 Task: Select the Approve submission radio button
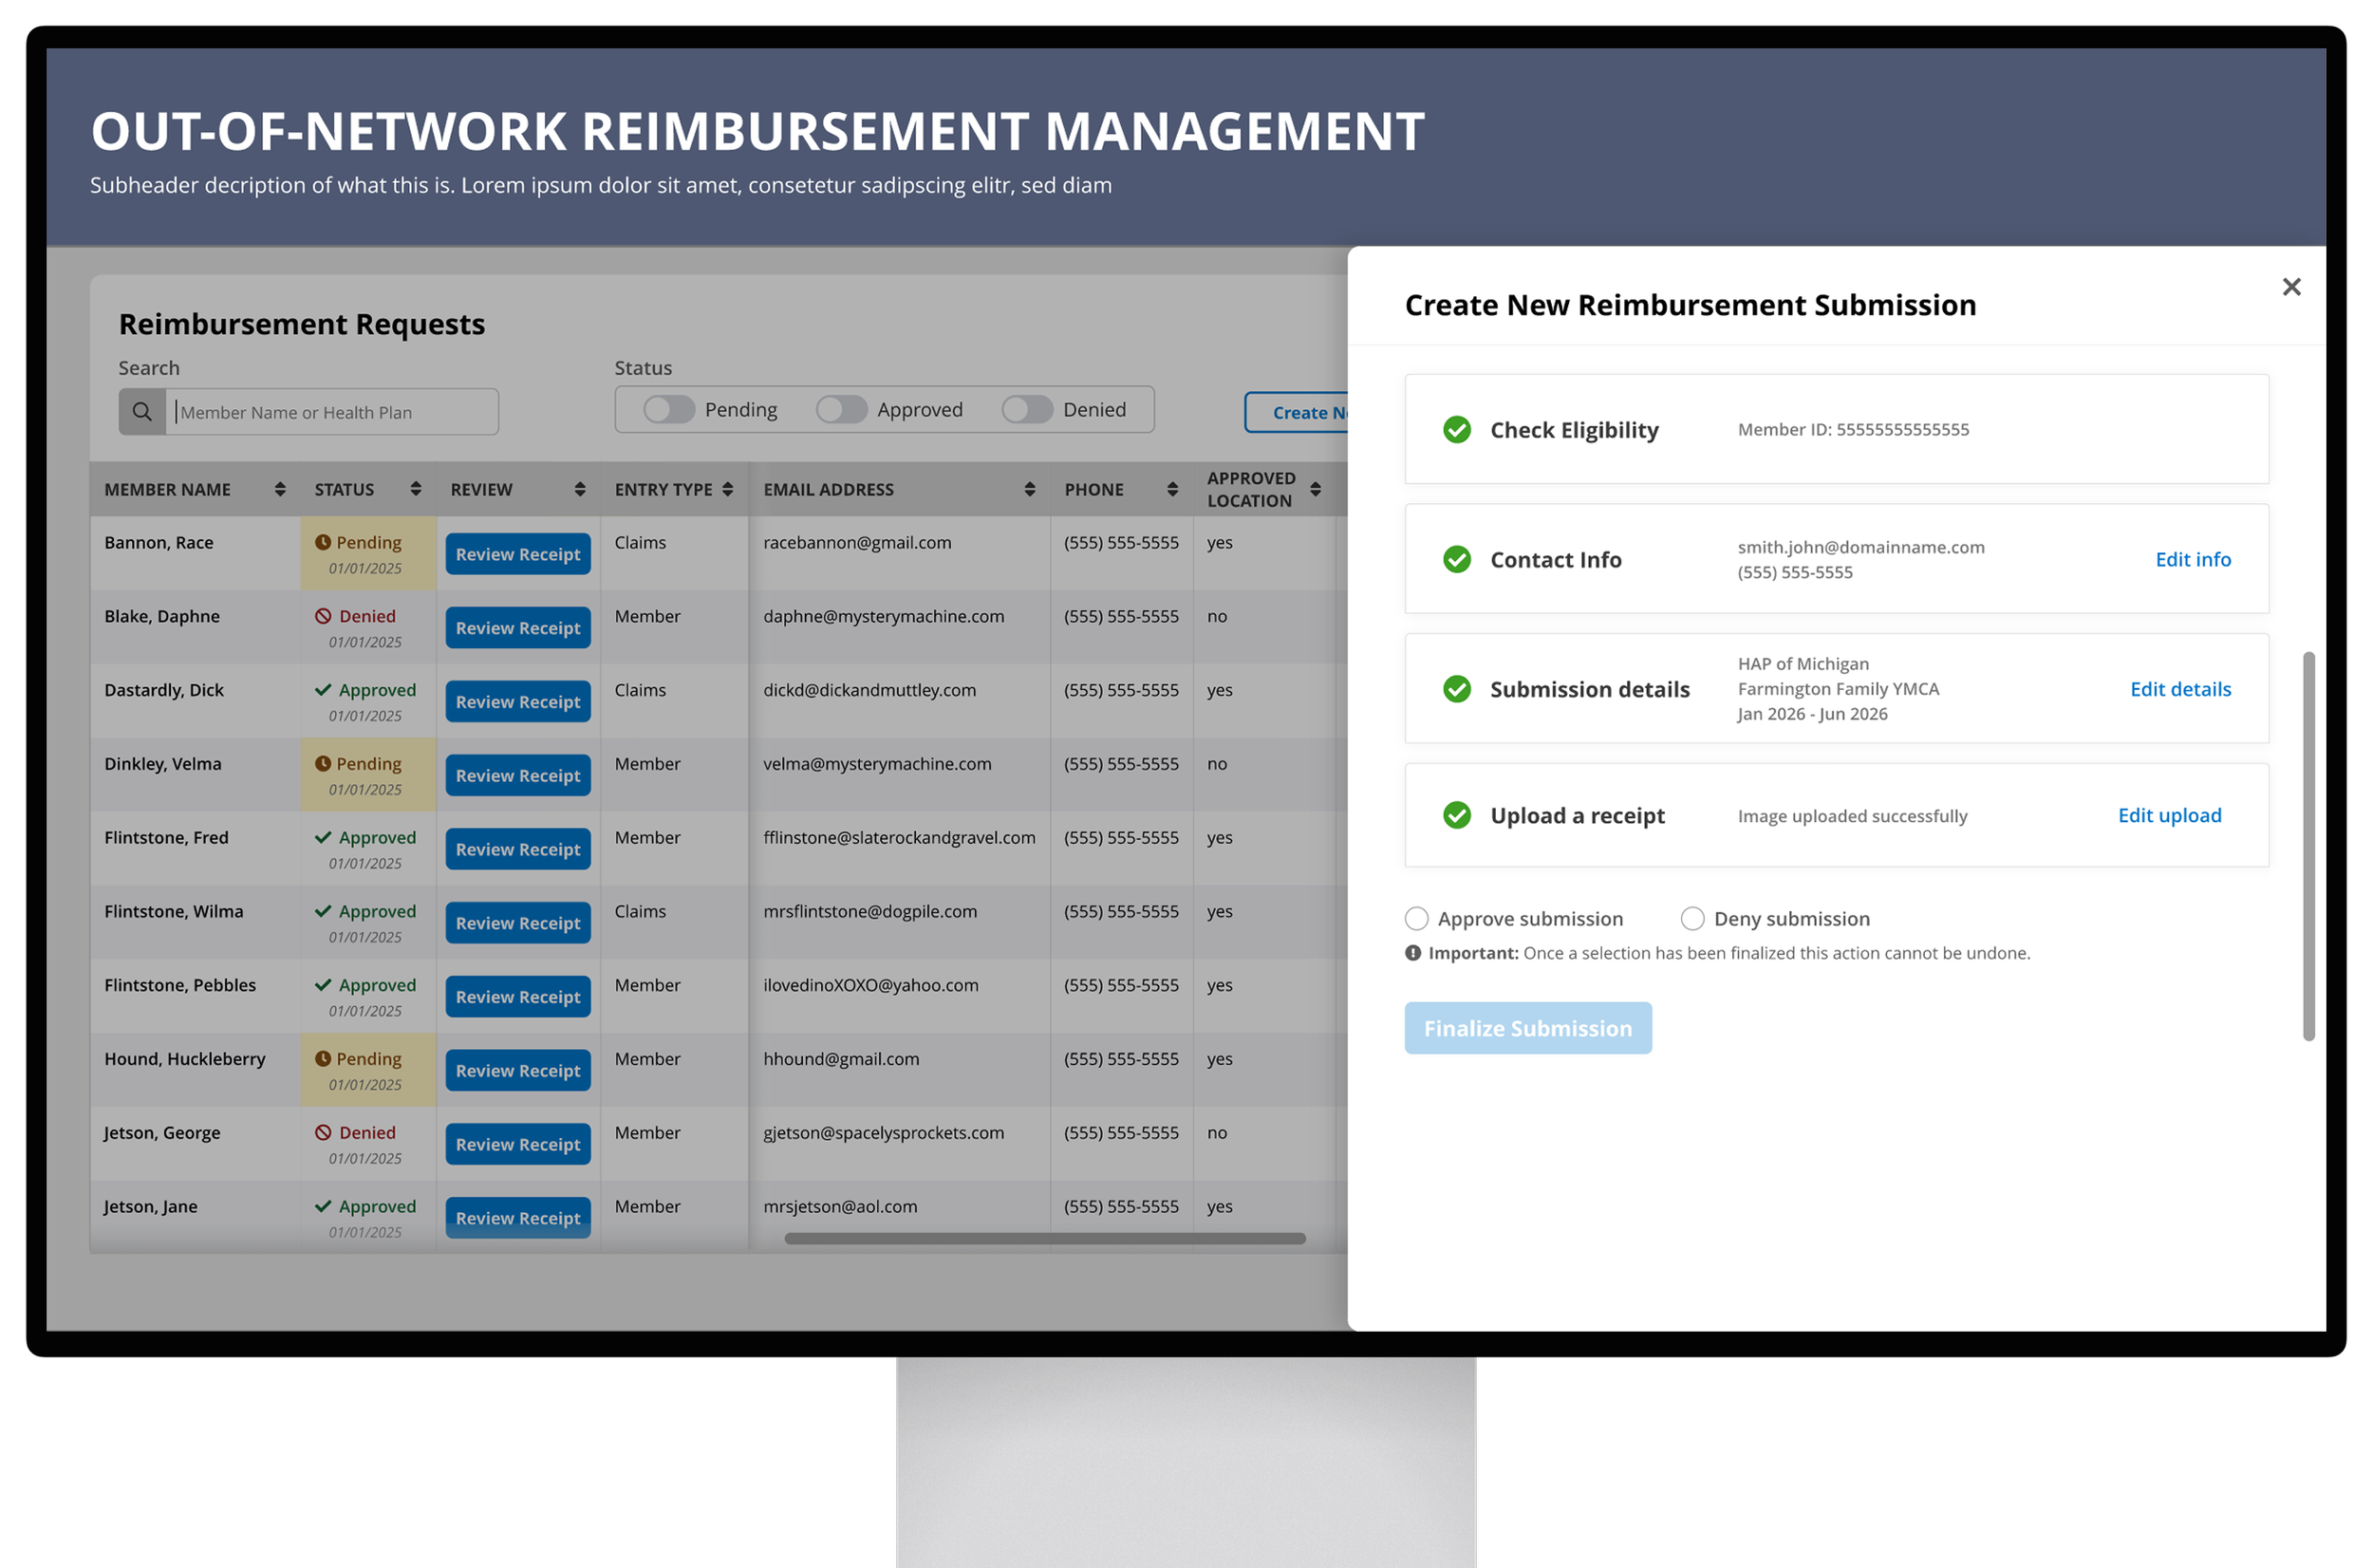1416,918
